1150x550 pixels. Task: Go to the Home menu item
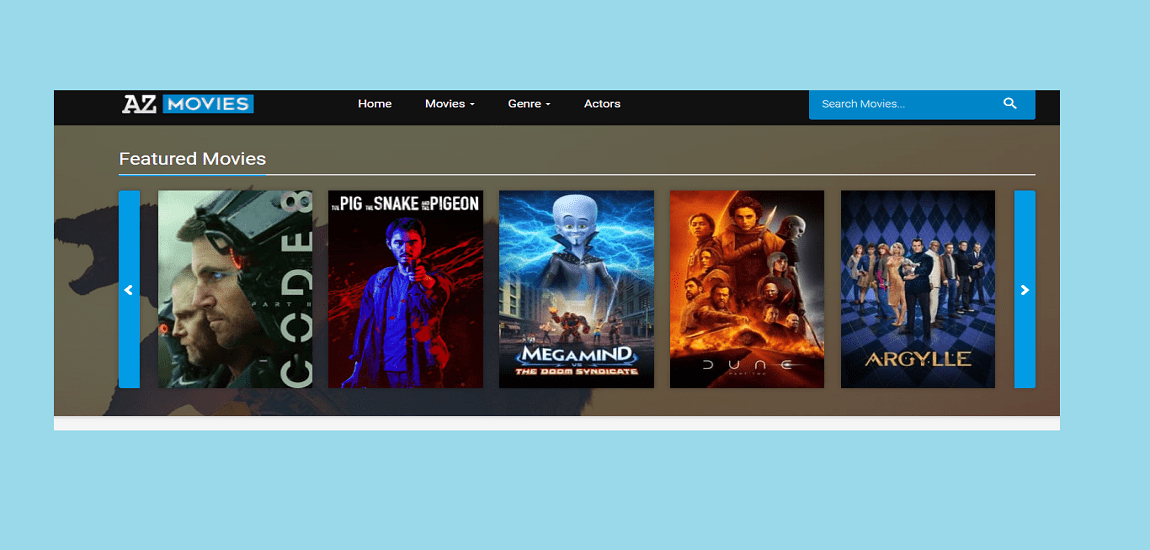click(375, 104)
